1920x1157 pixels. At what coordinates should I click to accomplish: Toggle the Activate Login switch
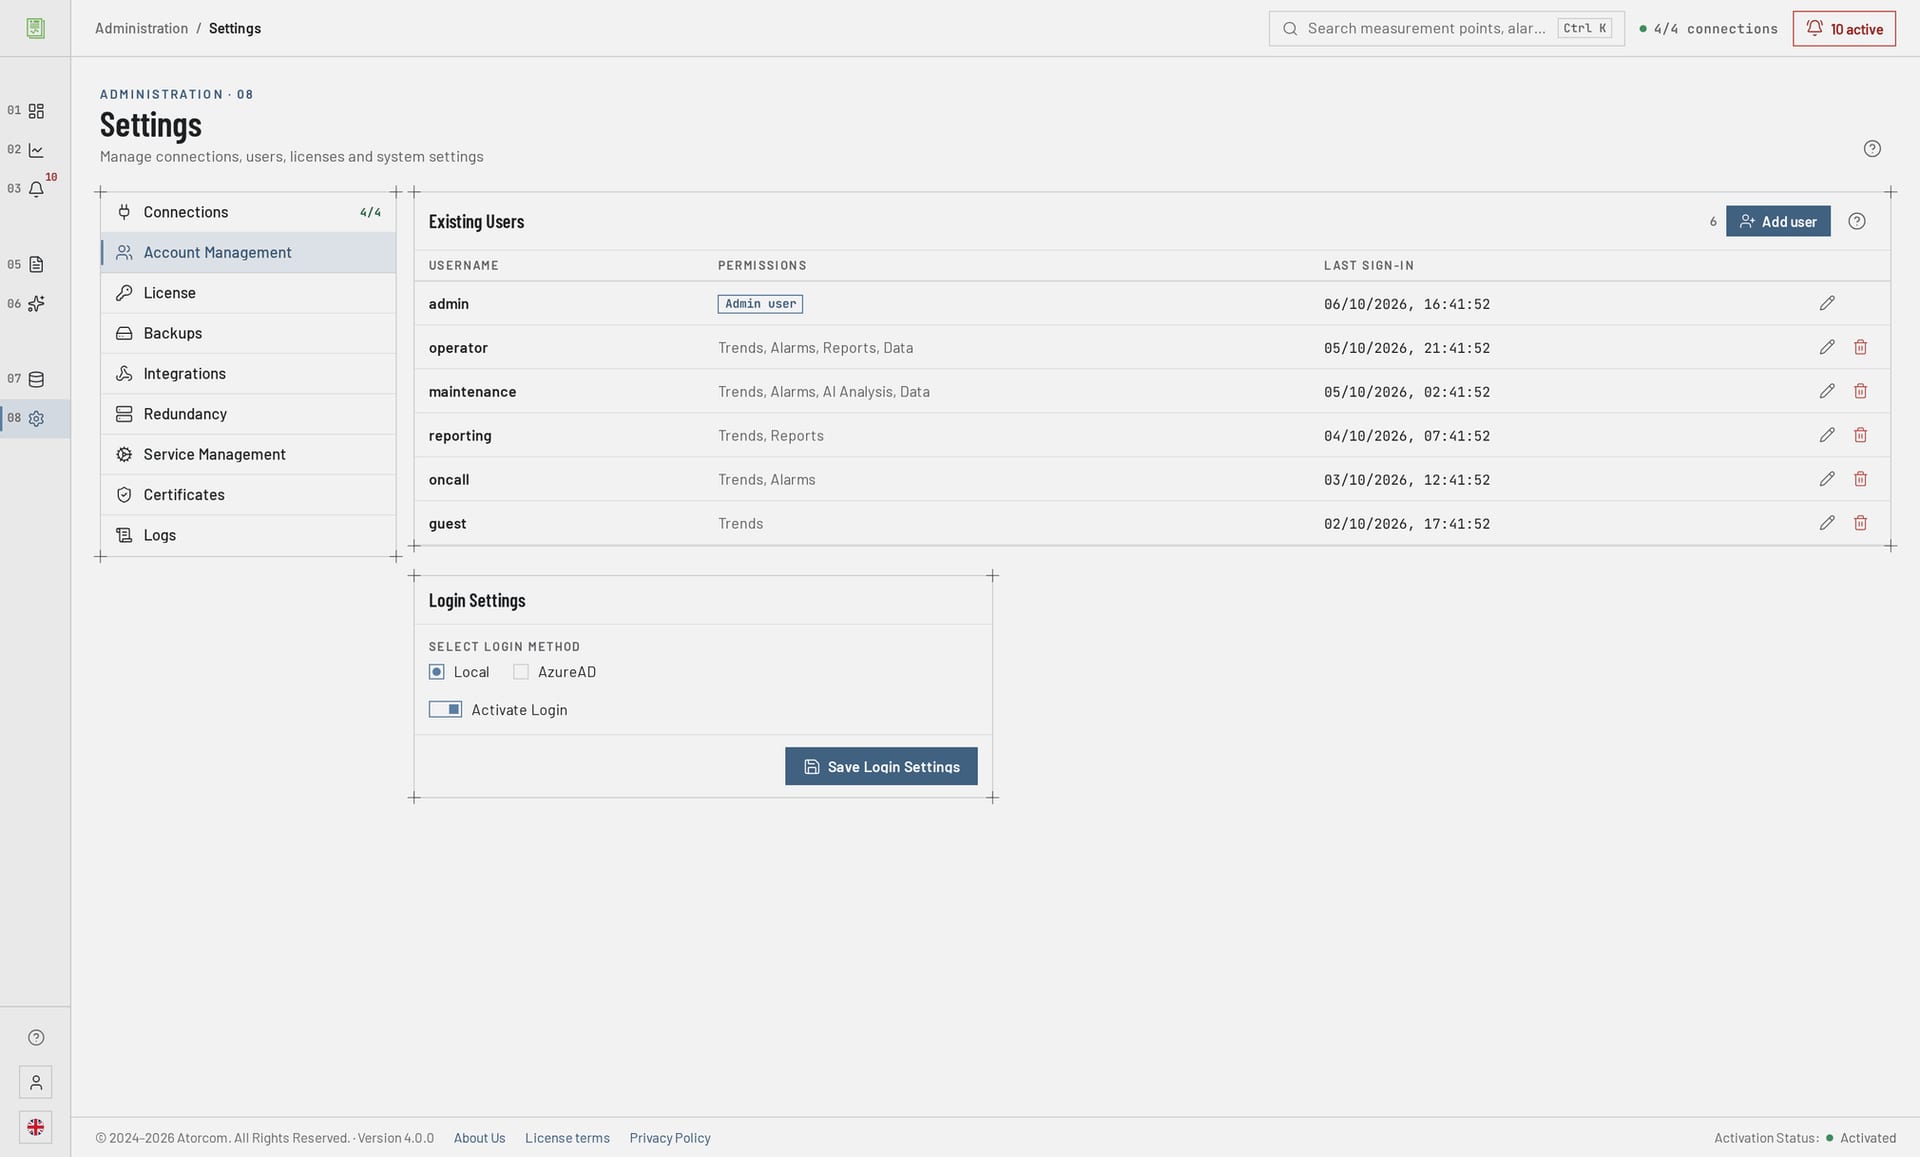pyautogui.click(x=445, y=709)
